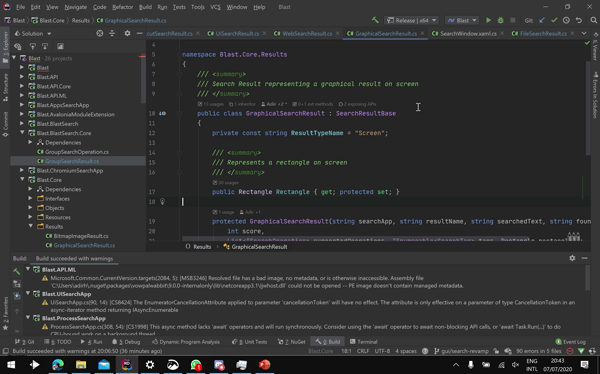
Task: Click the gui/search-revamp git branch widget
Action: coord(461,351)
